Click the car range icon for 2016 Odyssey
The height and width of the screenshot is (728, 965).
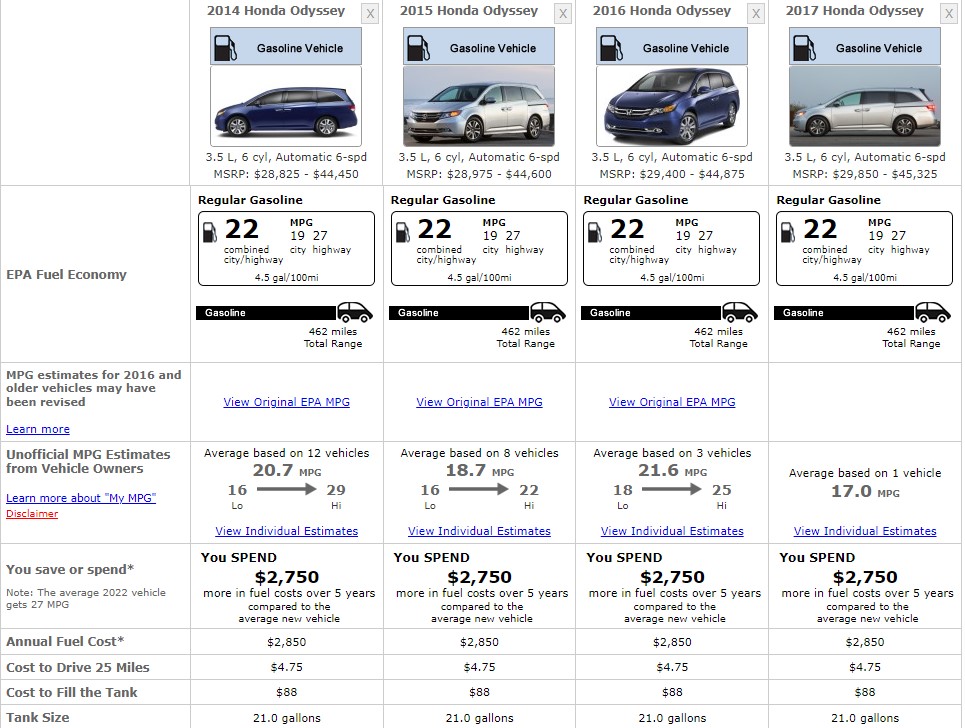click(740, 313)
